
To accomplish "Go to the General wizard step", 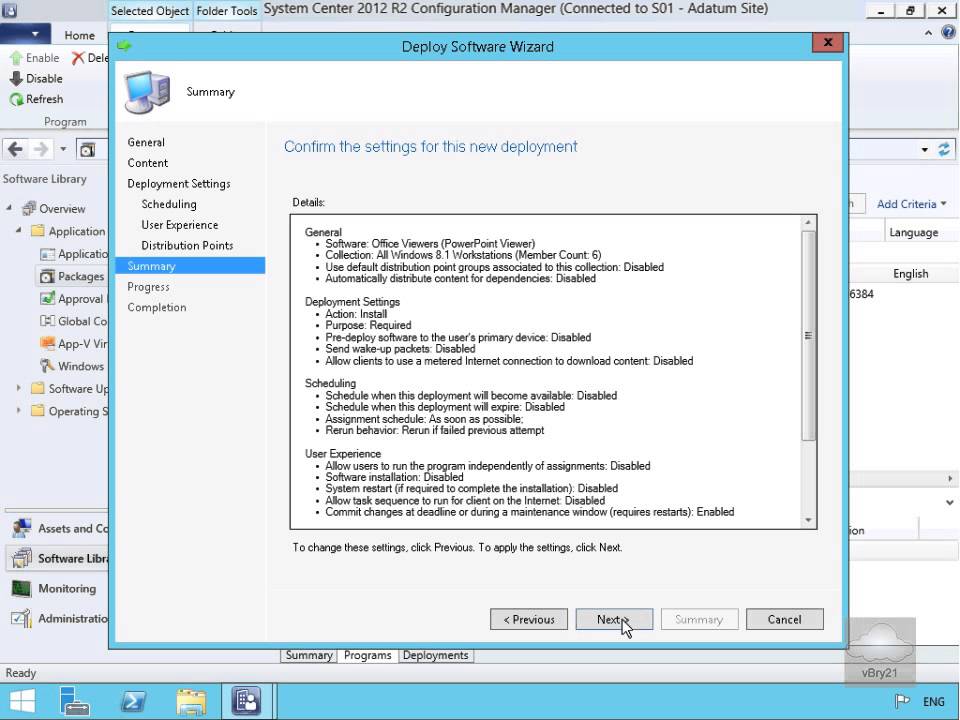I will pyautogui.click(x=146, y=142).
